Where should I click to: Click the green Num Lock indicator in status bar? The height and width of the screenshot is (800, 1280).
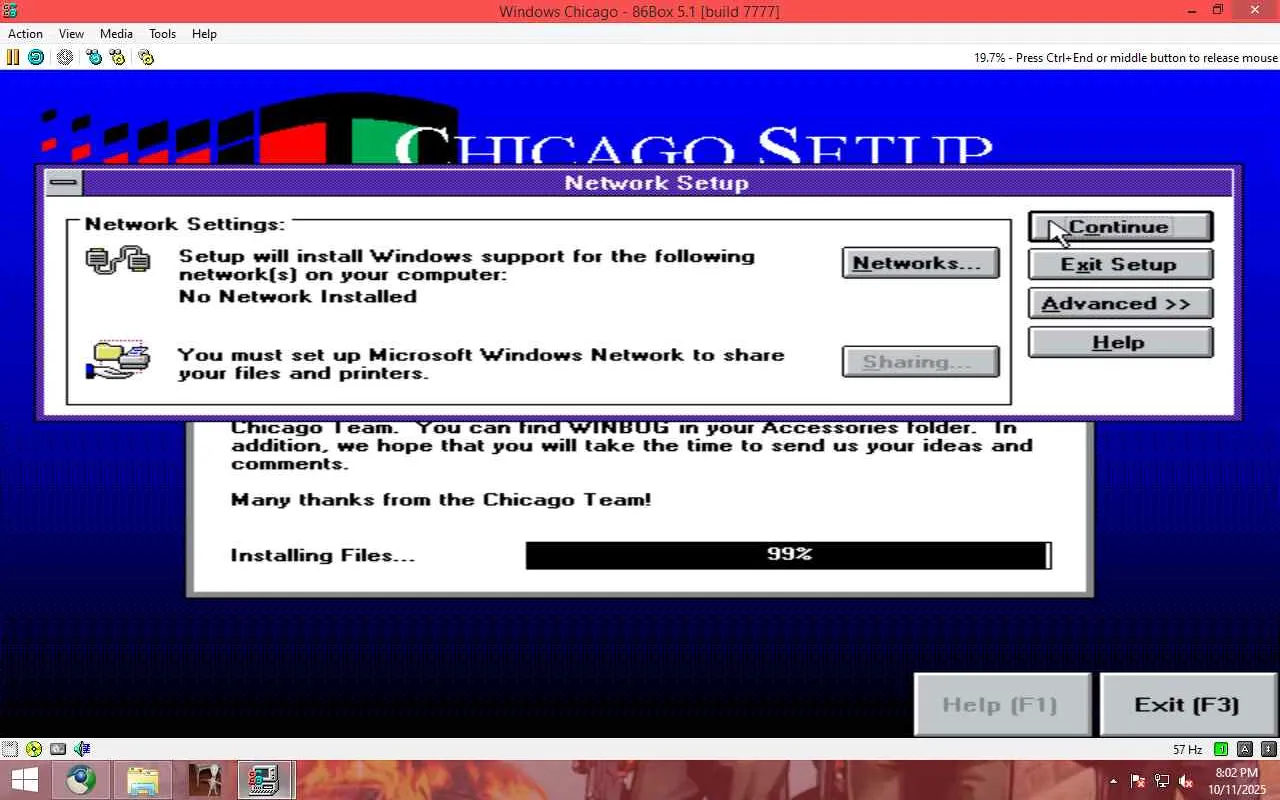pos(1221,749)
